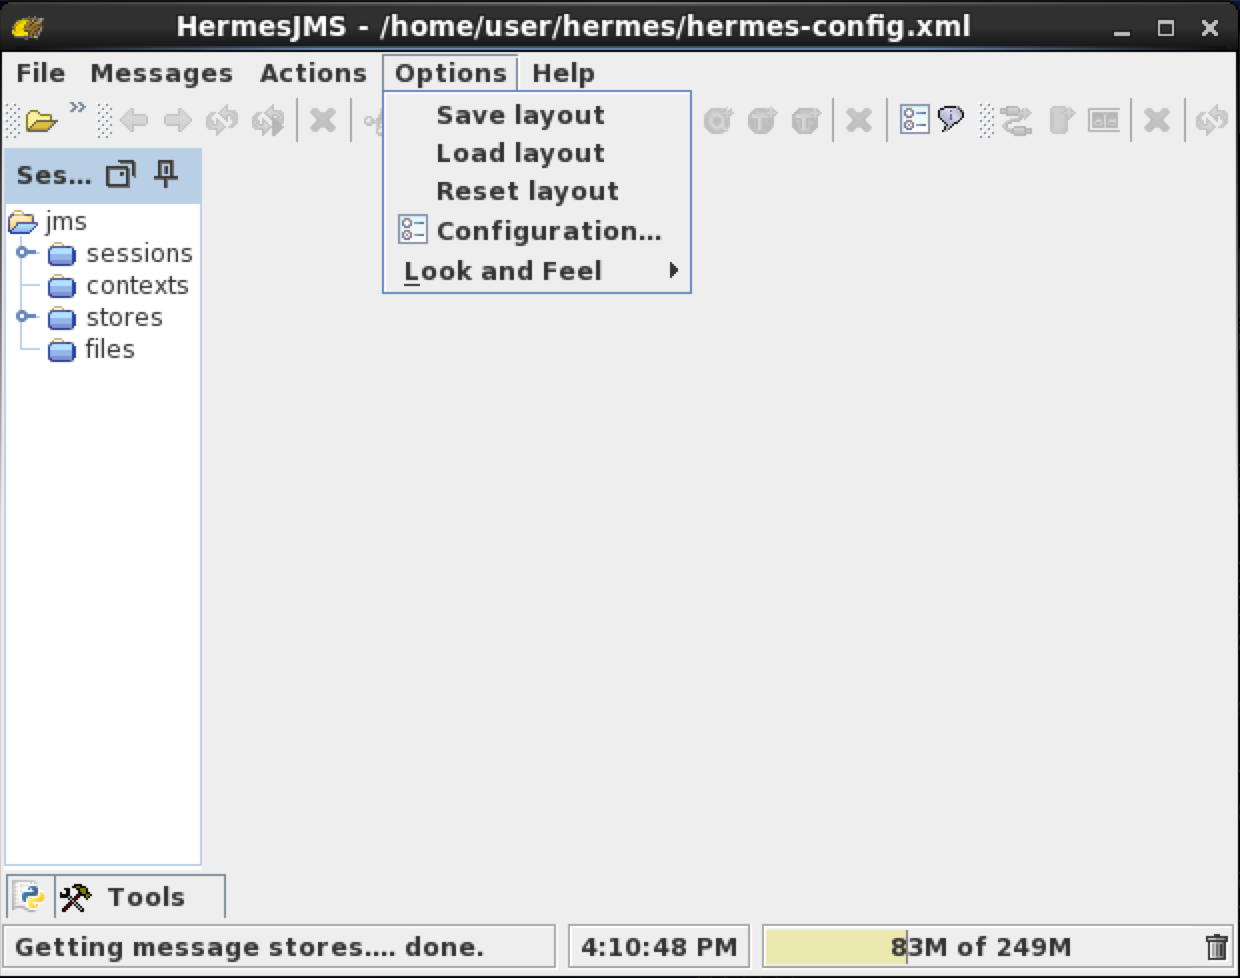The width and height of the screenshot is (1240, 978).
Task: Select the files tree item label
Action: (110, 349)
